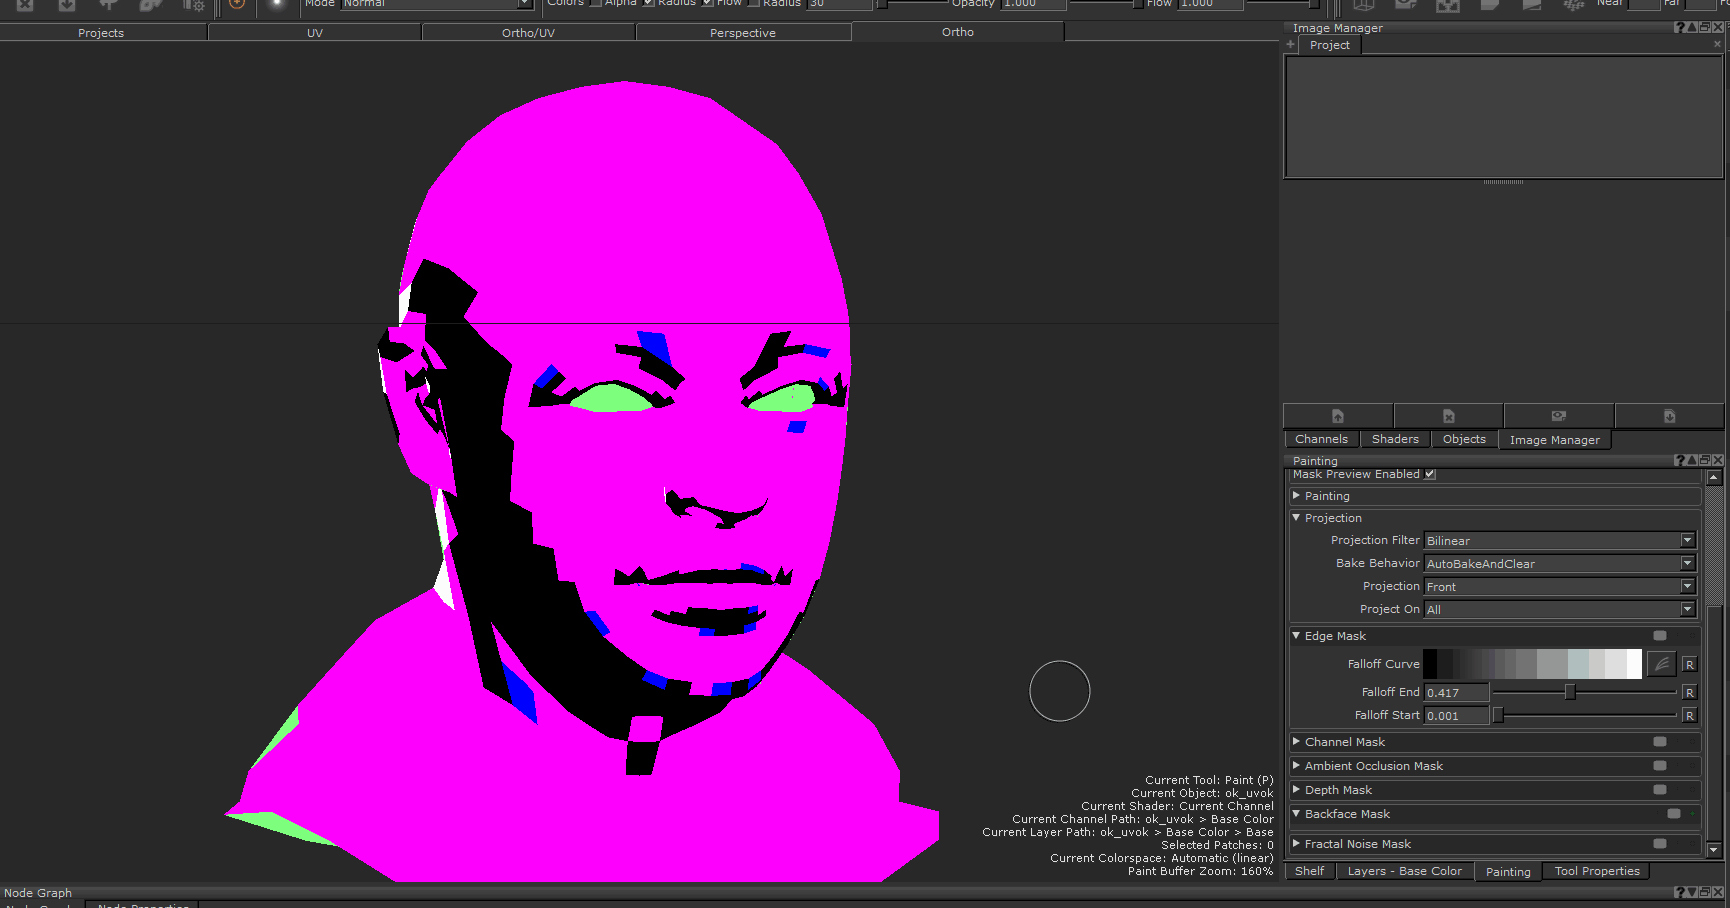
Task: Reset the Falloff Curve with its R button
Action: click(1689, 665)
